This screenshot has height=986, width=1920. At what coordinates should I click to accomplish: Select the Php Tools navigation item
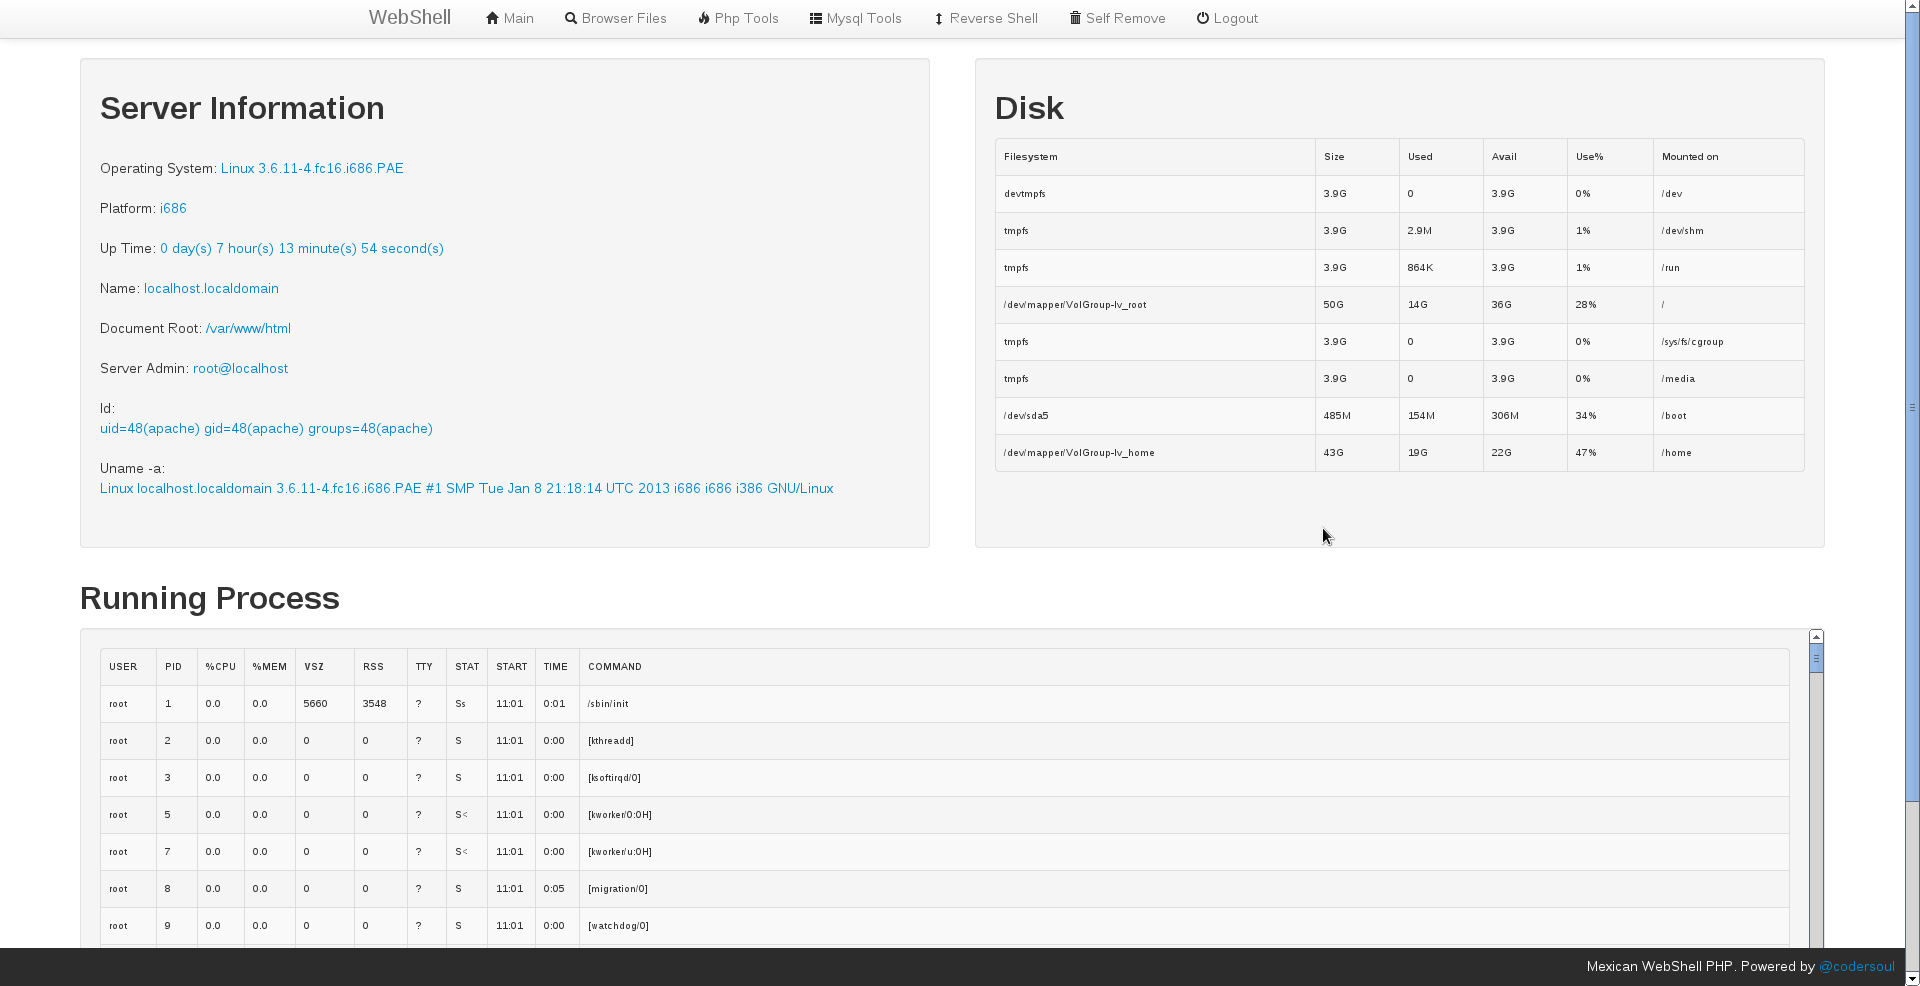tap(746, 18)
